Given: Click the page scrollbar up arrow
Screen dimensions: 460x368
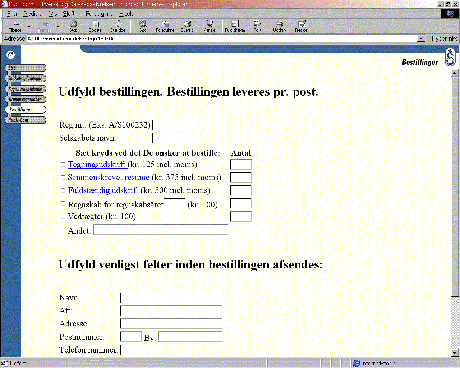Looking at the screenshot, I should tap(455, 74).
